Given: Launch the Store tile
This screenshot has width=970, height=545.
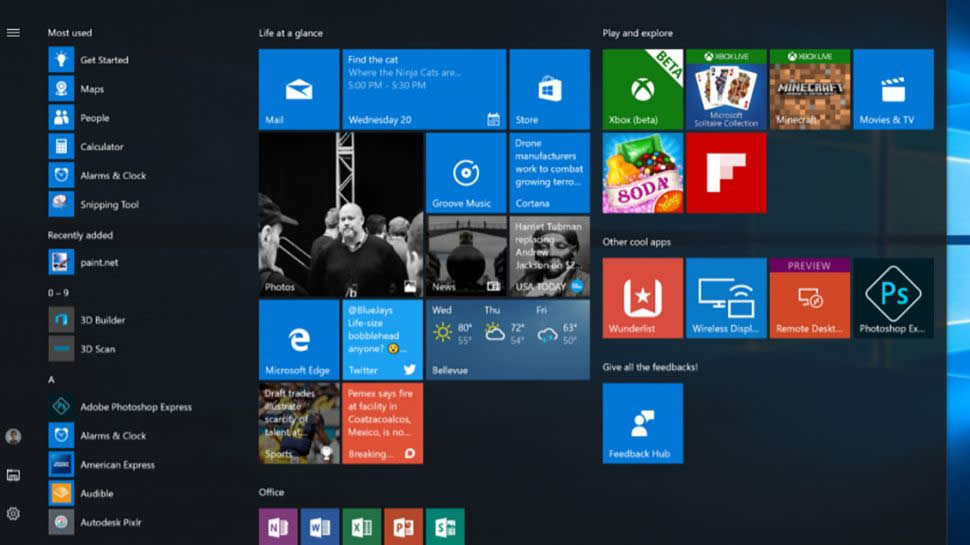Looking at the screenshot, I should coord(549,89).
